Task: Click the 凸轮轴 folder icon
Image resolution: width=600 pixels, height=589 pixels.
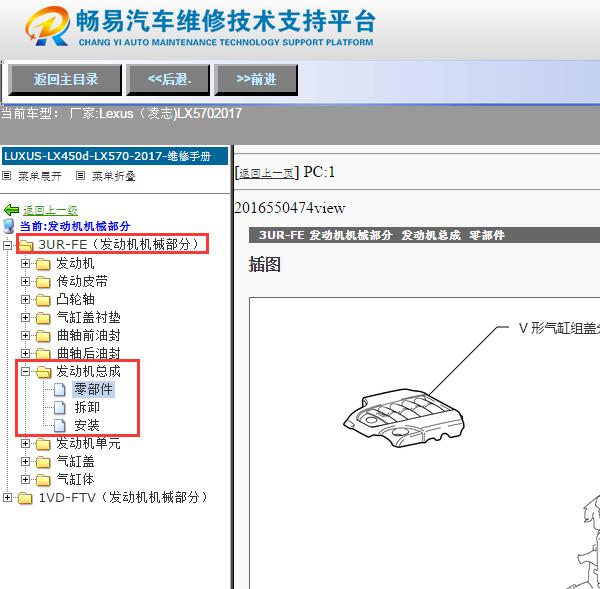Action: point(43,300)
